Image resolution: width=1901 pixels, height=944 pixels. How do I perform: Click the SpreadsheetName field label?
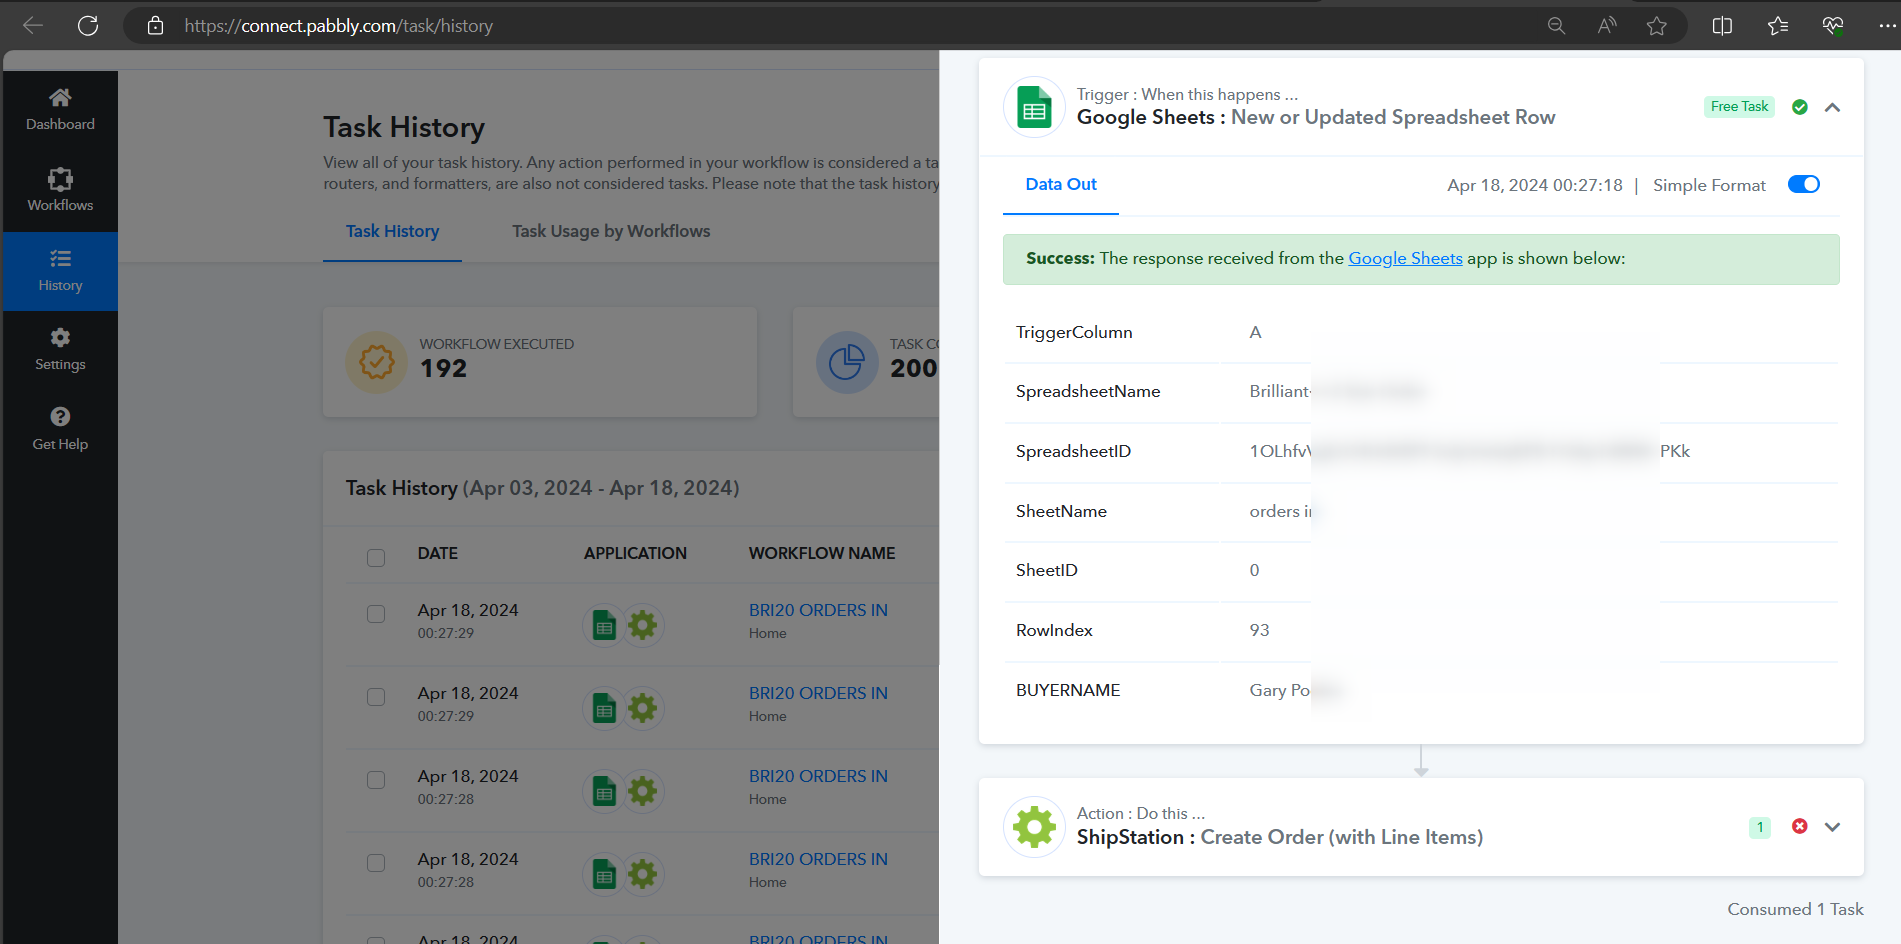1088,392
